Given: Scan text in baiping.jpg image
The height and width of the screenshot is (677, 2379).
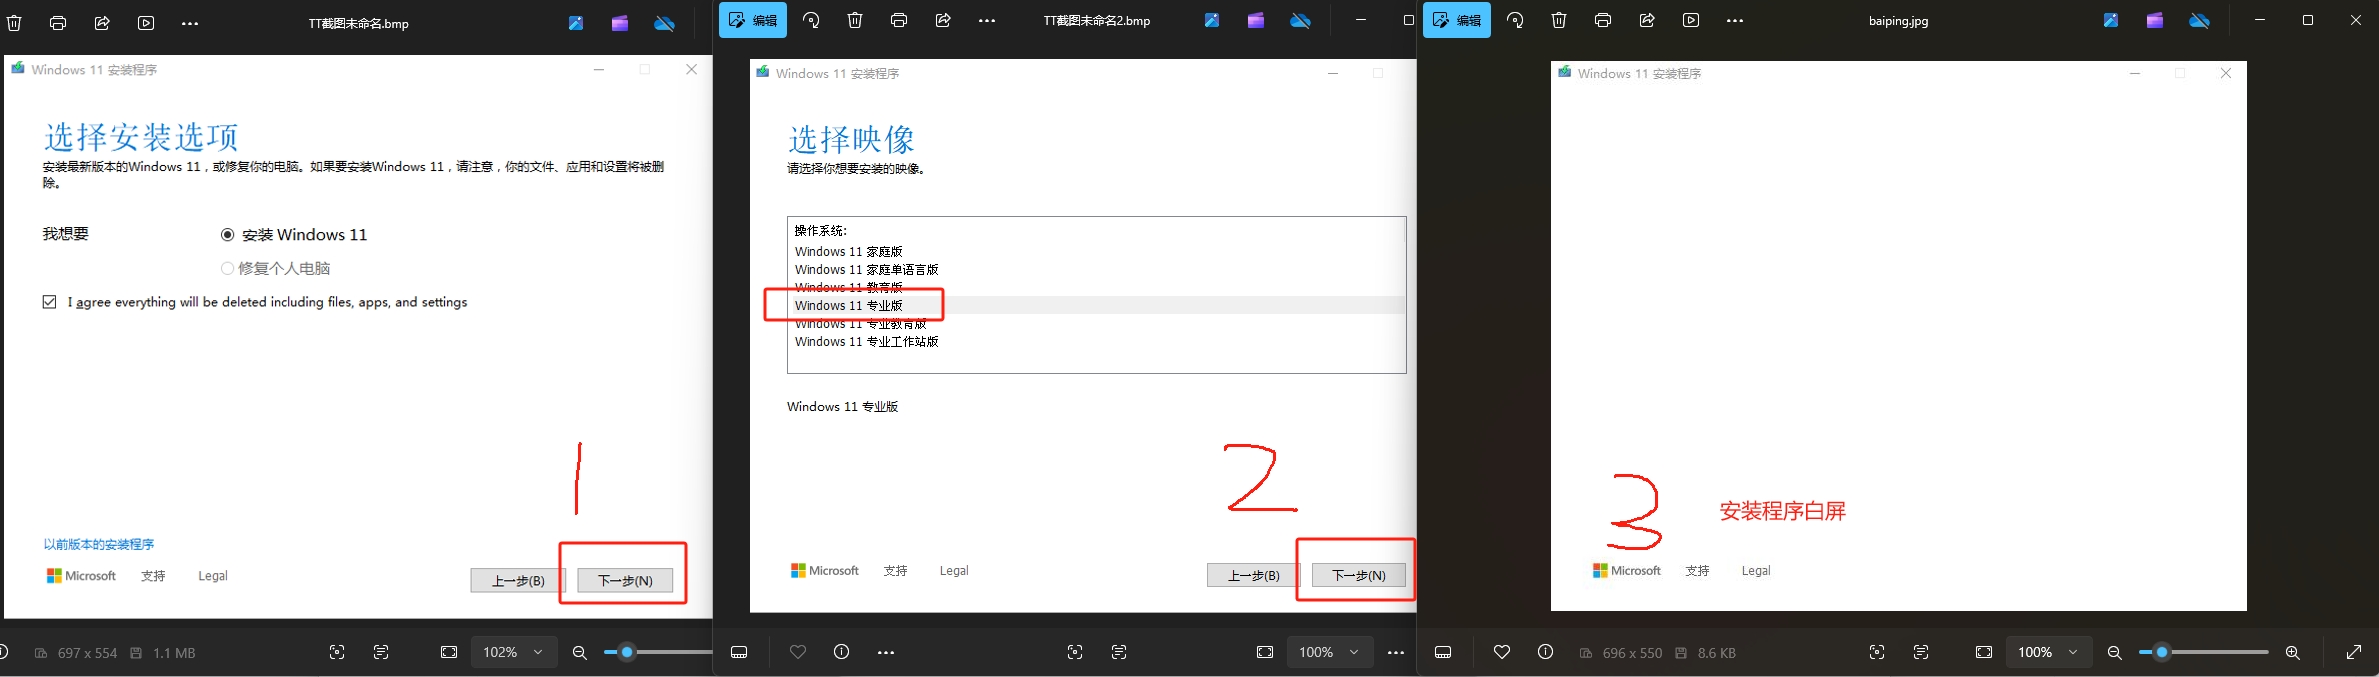Looking at the screenshot, I should coord(1921,652).
